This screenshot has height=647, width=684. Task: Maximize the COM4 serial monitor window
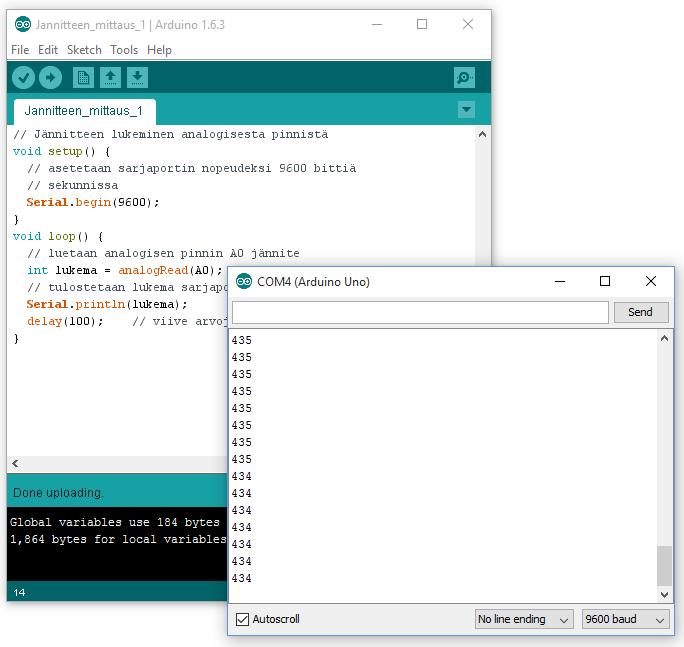click(x=605, y=281)
